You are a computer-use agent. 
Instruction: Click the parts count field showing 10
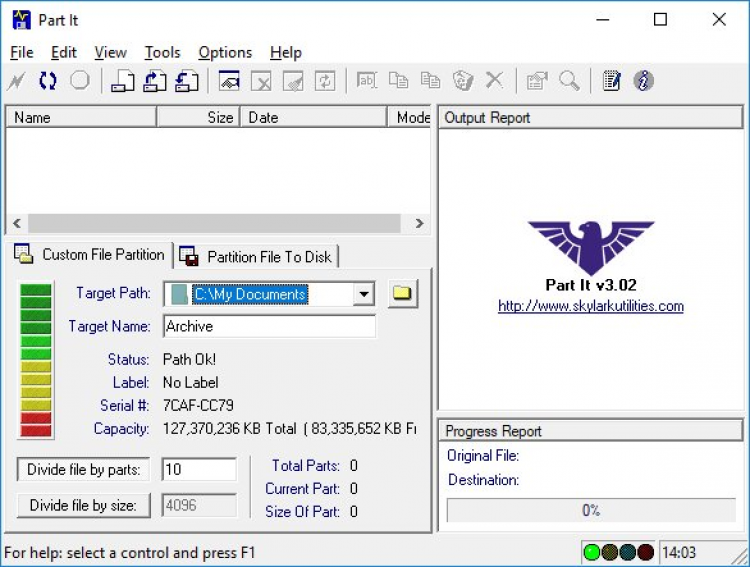(x=199, y=469)
